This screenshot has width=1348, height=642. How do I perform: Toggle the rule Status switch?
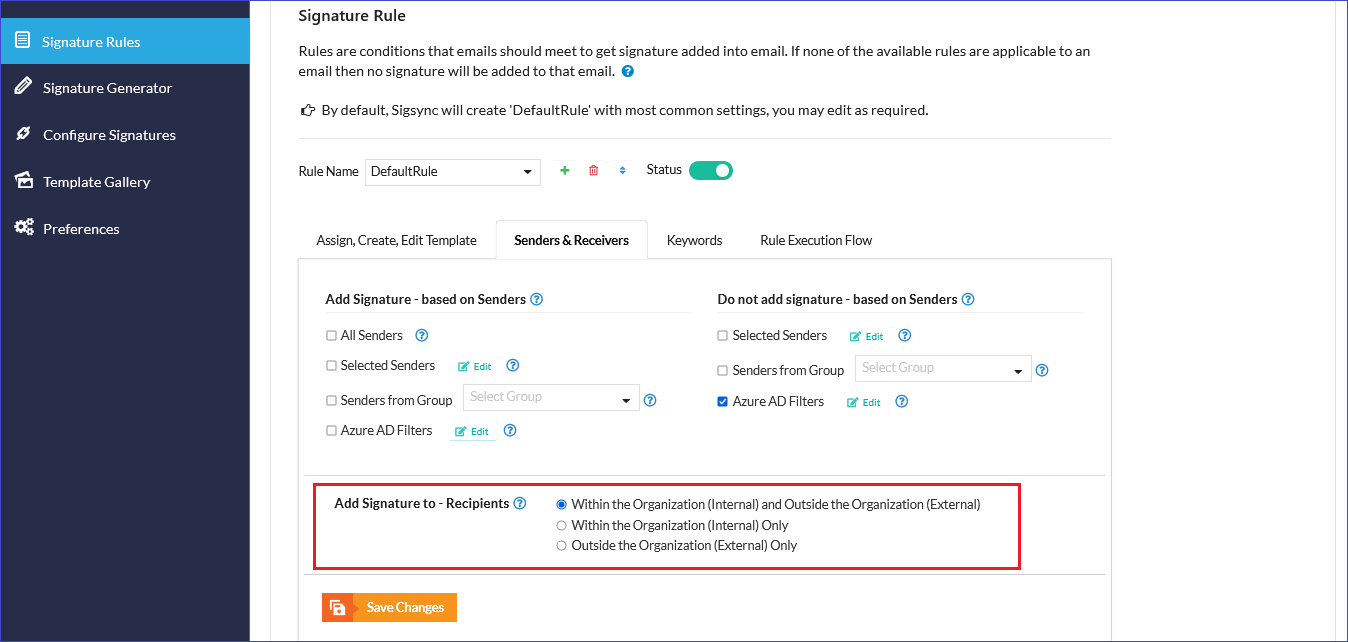coord(711,170)
